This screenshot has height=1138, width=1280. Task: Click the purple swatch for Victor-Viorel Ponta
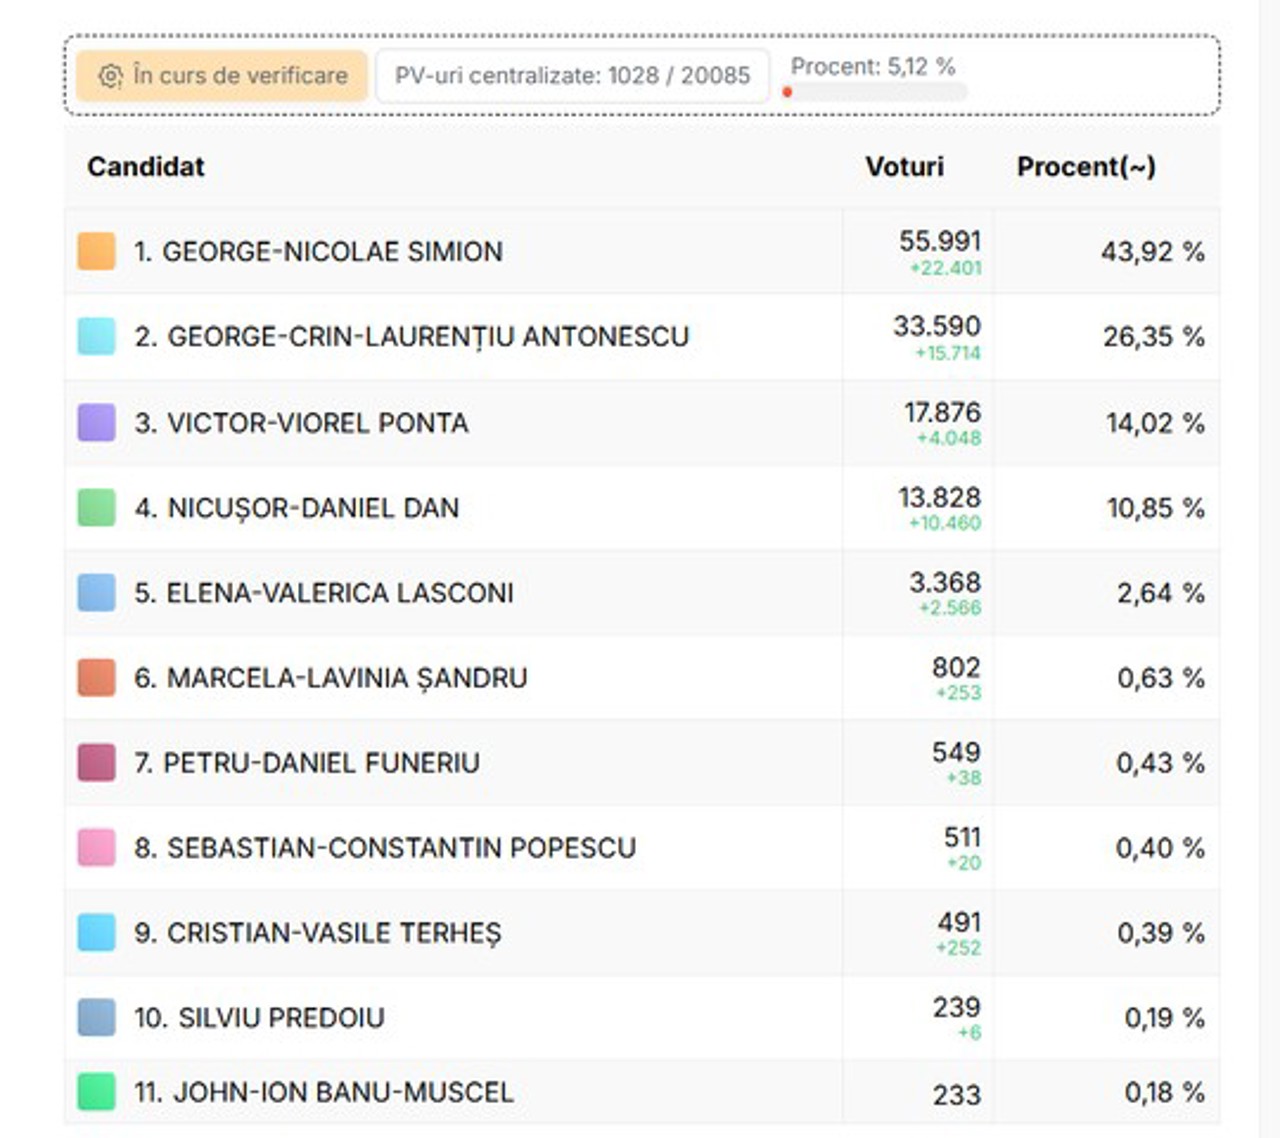96,422
